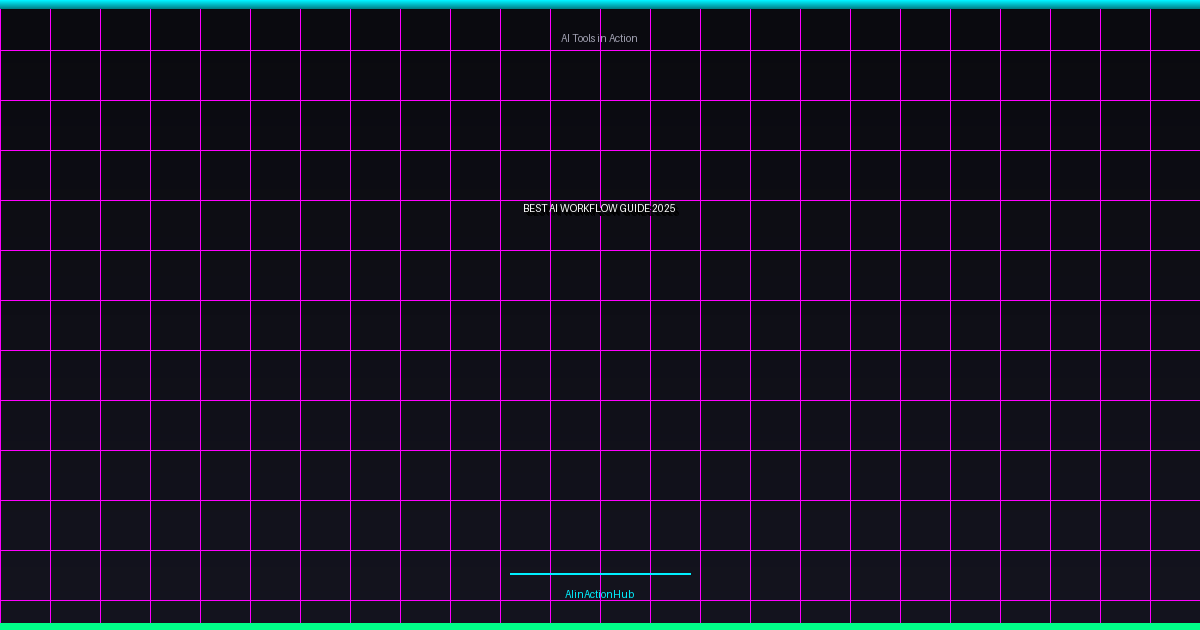The height and width of the screenshot is (630, 1200).
Task: Click the word 'Tools' in the top subtitle
Action: (584, 38)
